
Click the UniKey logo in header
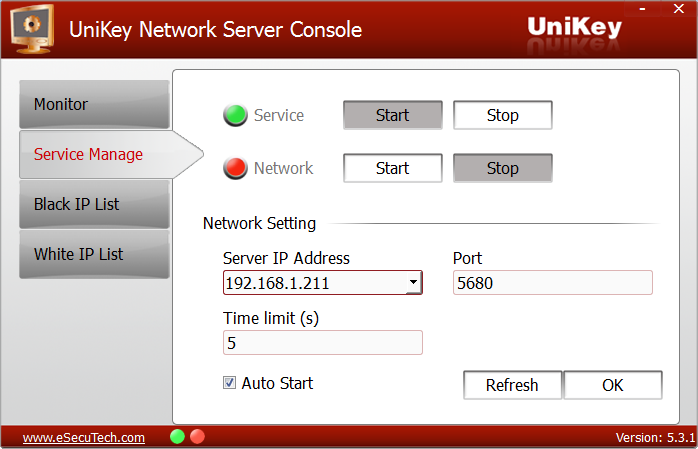pos(574,28)
